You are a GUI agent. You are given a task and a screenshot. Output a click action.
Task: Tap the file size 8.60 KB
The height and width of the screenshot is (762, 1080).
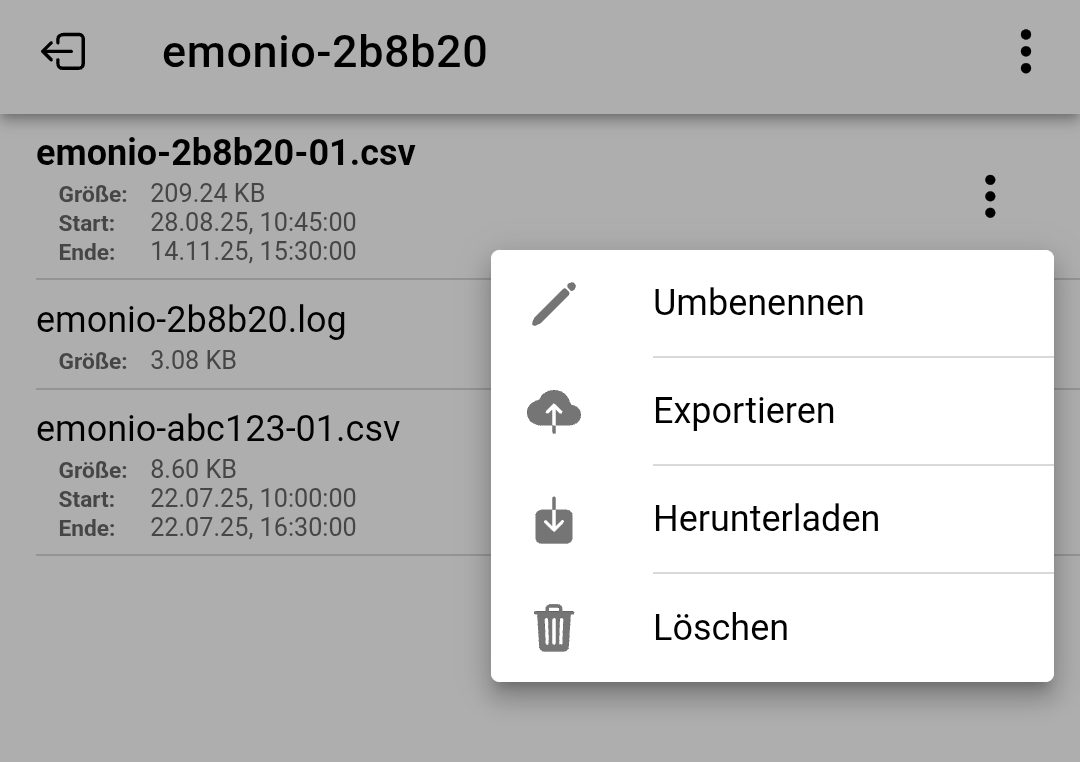(193, 469)
